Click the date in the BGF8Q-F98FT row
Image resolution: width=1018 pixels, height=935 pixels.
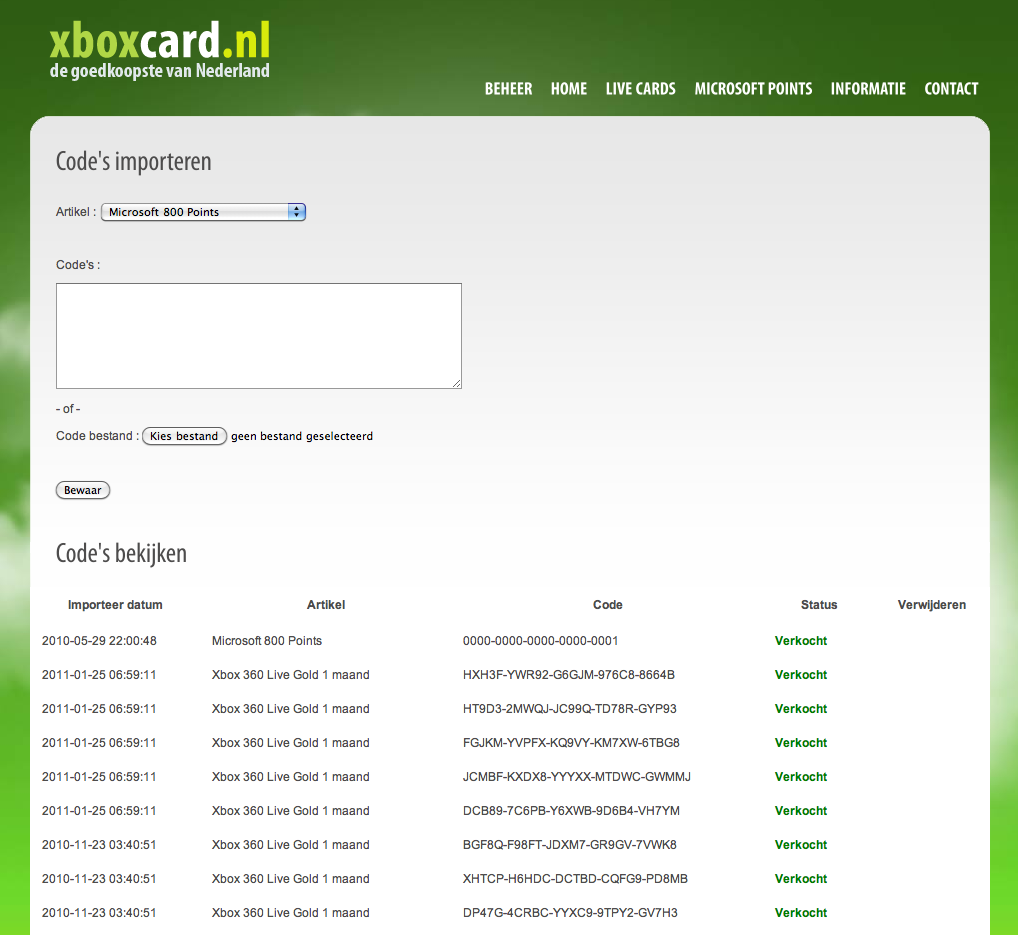(99, 845)
